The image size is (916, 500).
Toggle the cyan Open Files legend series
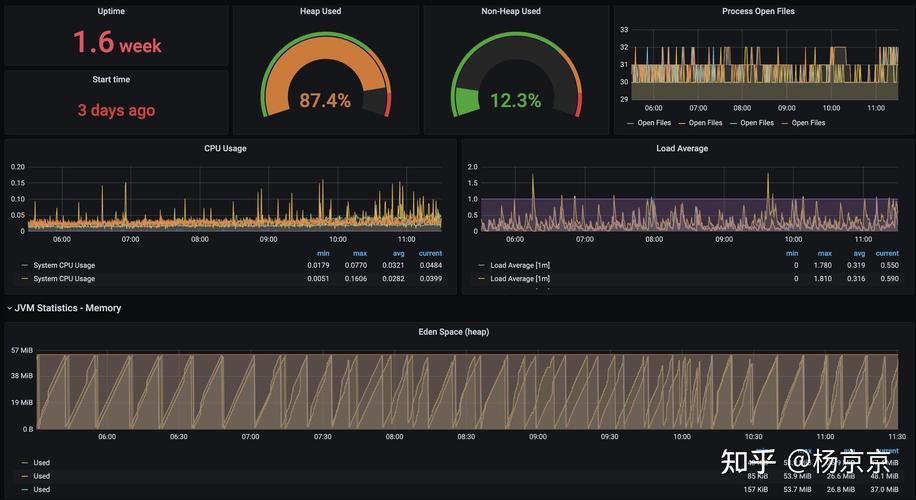tap(757, 123)
